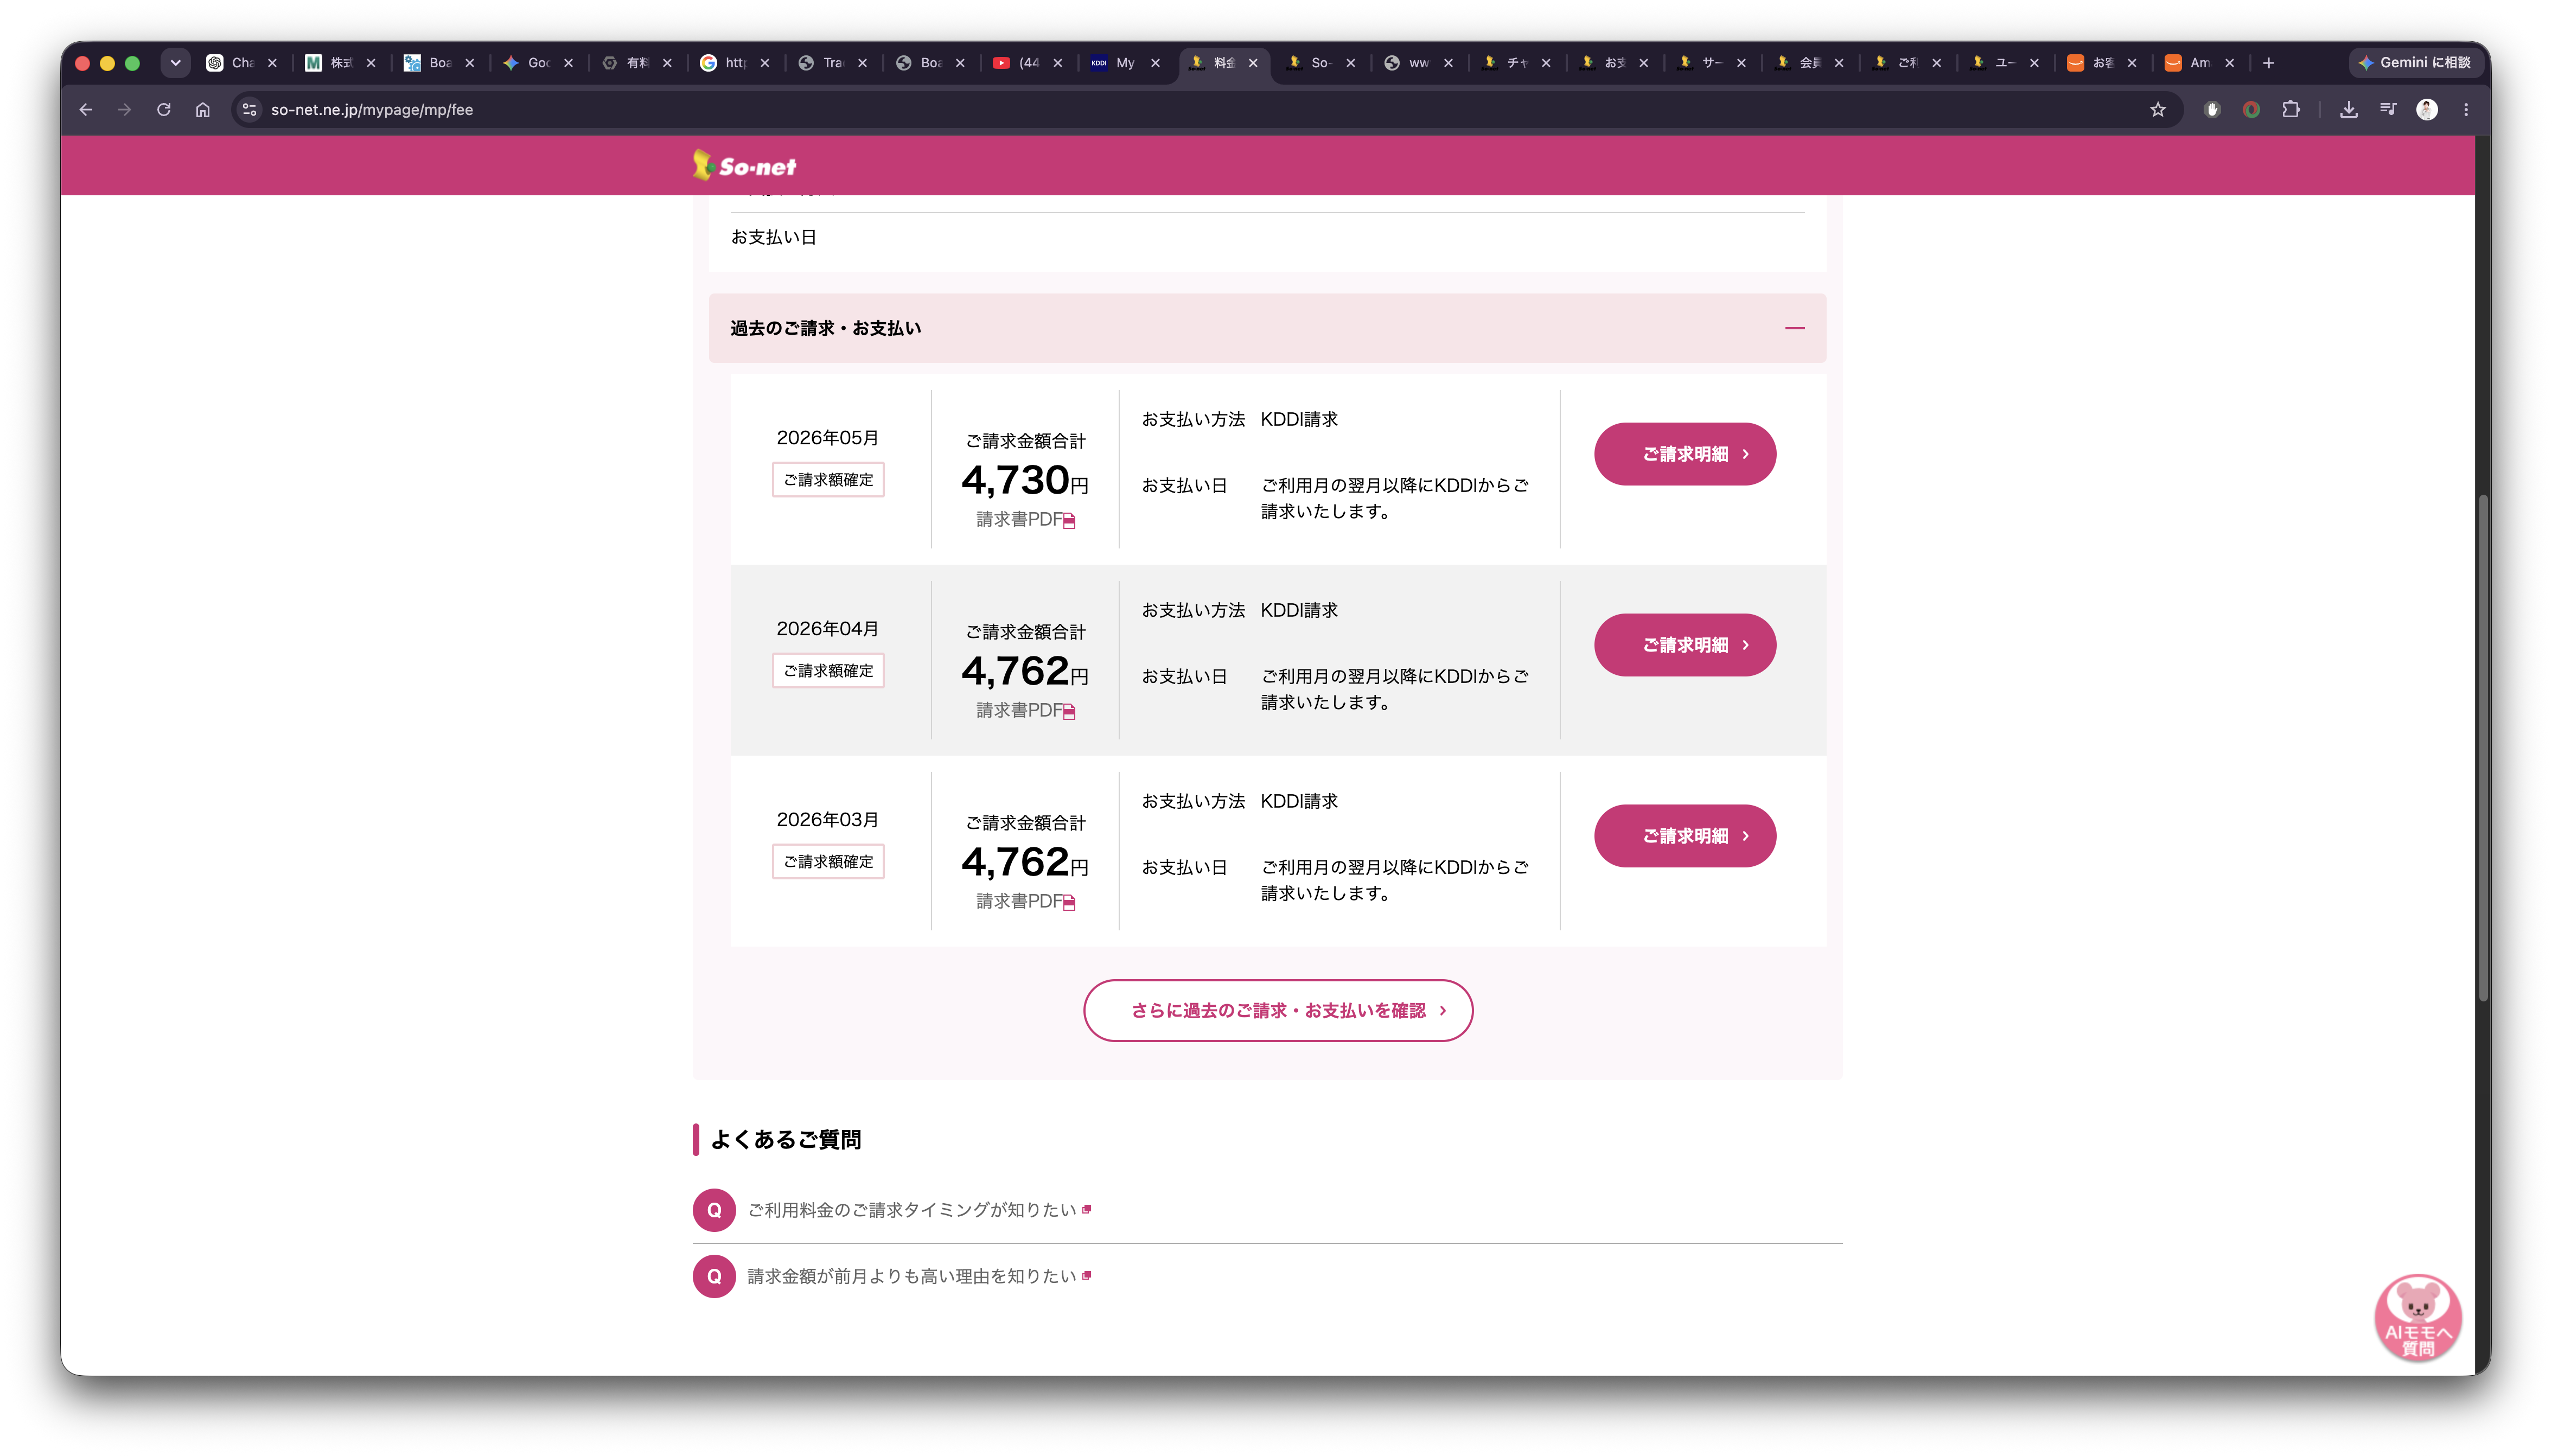This screenshot has height=1456, width=2552.
Task: Go forward with the browser forward arrow
Action: 125,110
